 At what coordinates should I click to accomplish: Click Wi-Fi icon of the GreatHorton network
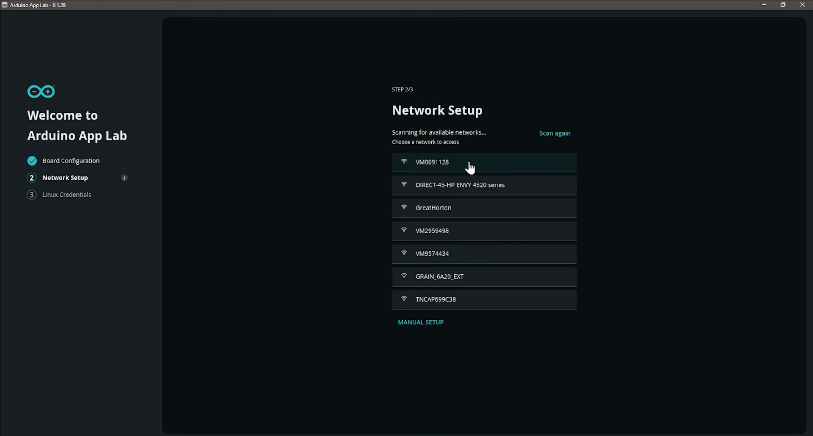(x=404, y=207)
